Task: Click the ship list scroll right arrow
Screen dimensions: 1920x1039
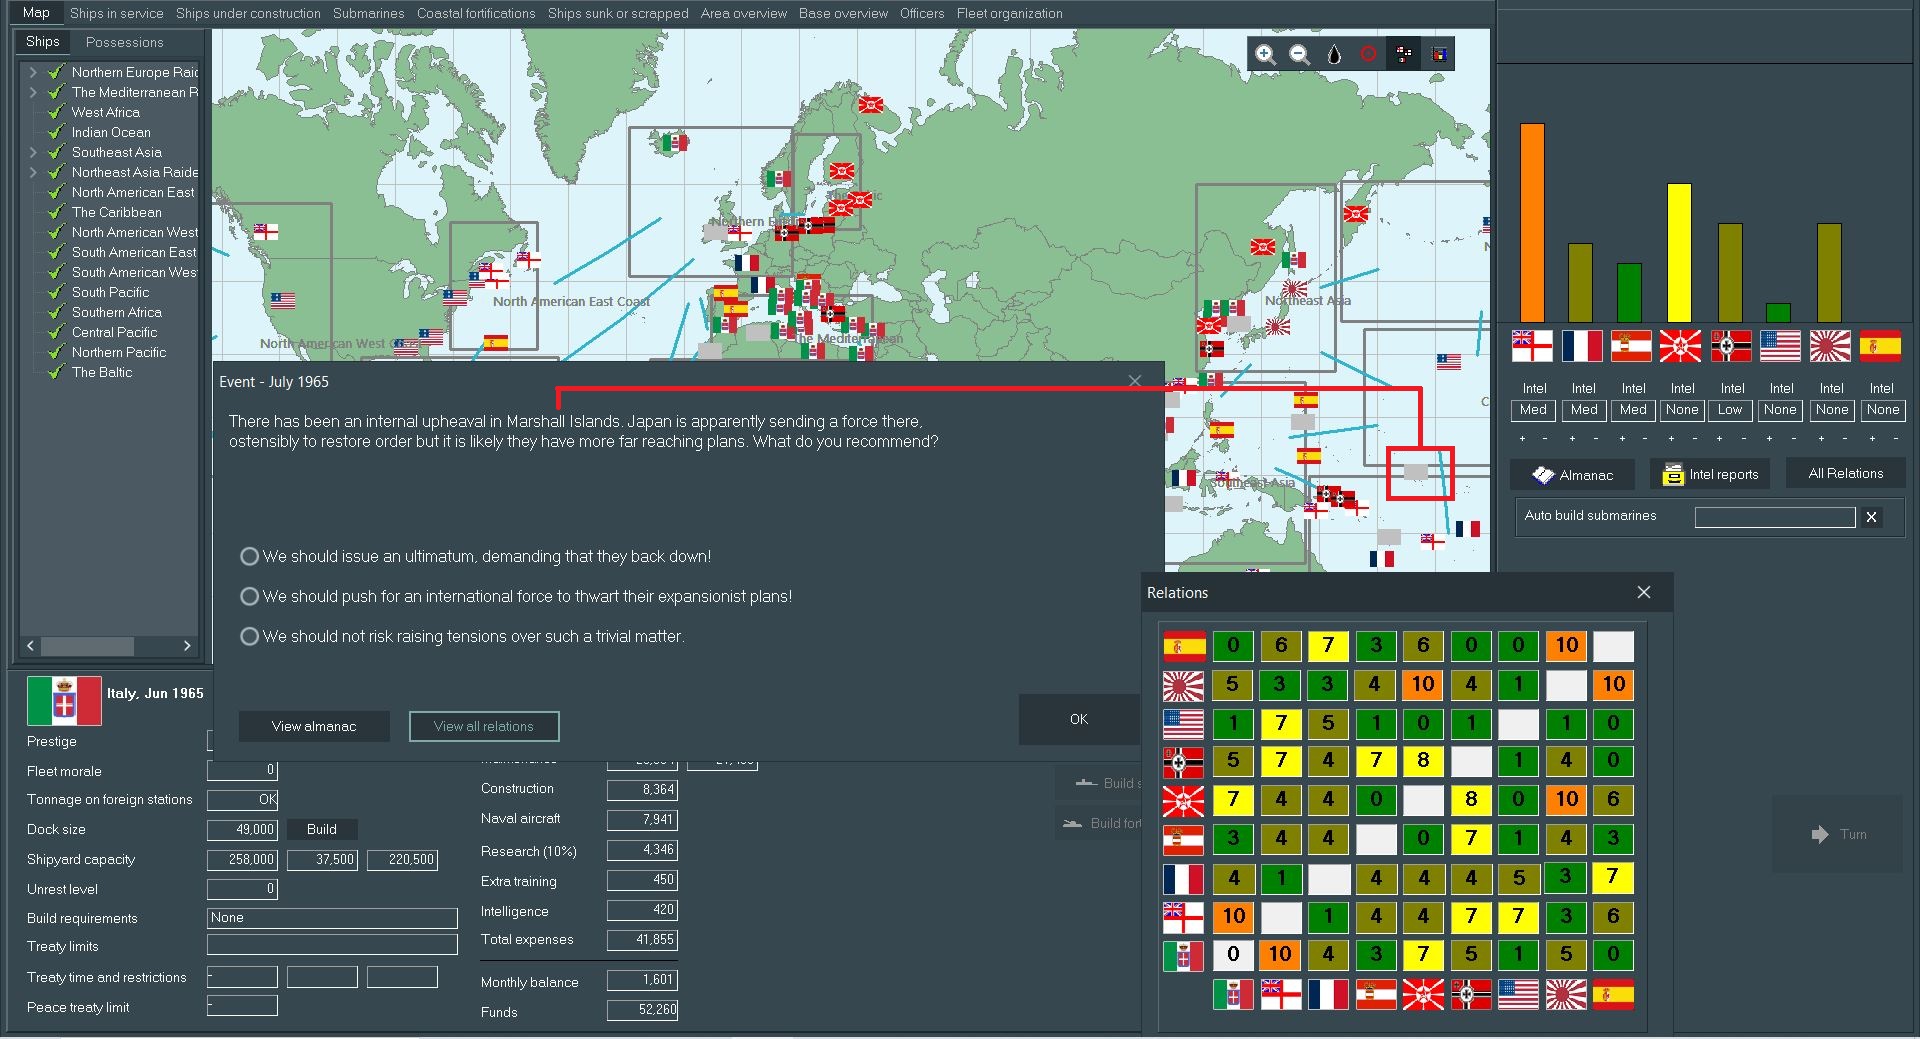Action: tap(187, 646)
